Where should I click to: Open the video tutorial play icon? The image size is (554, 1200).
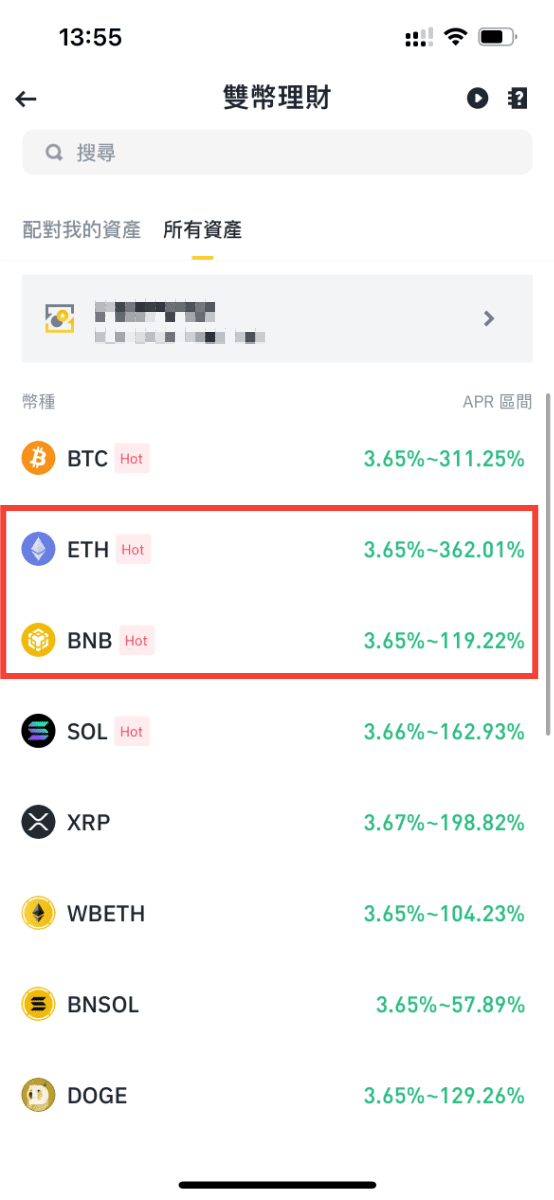pos(477,98)
